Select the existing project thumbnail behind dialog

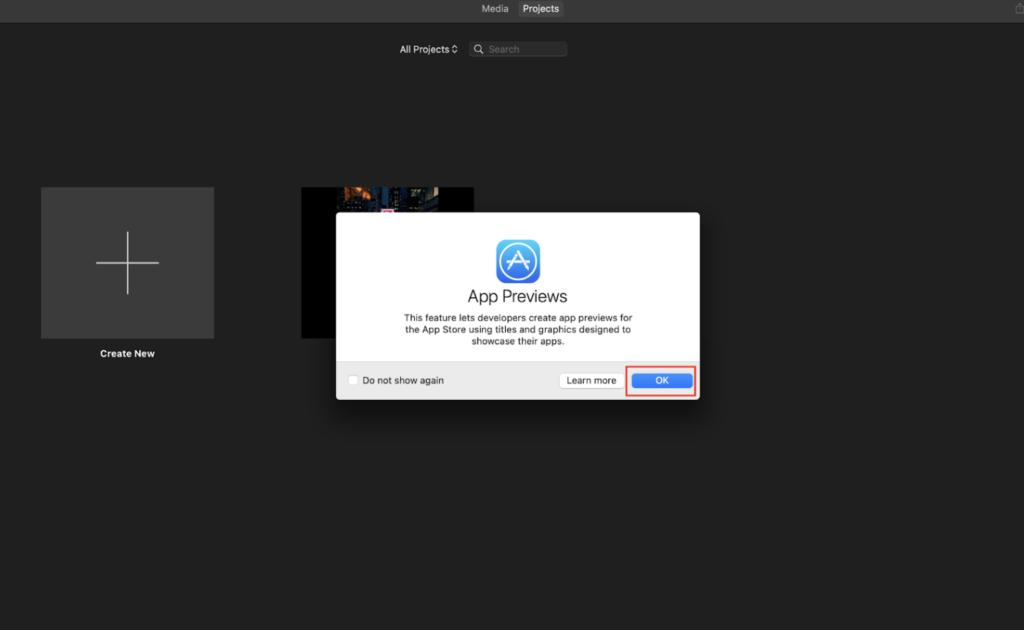[388, 199]
